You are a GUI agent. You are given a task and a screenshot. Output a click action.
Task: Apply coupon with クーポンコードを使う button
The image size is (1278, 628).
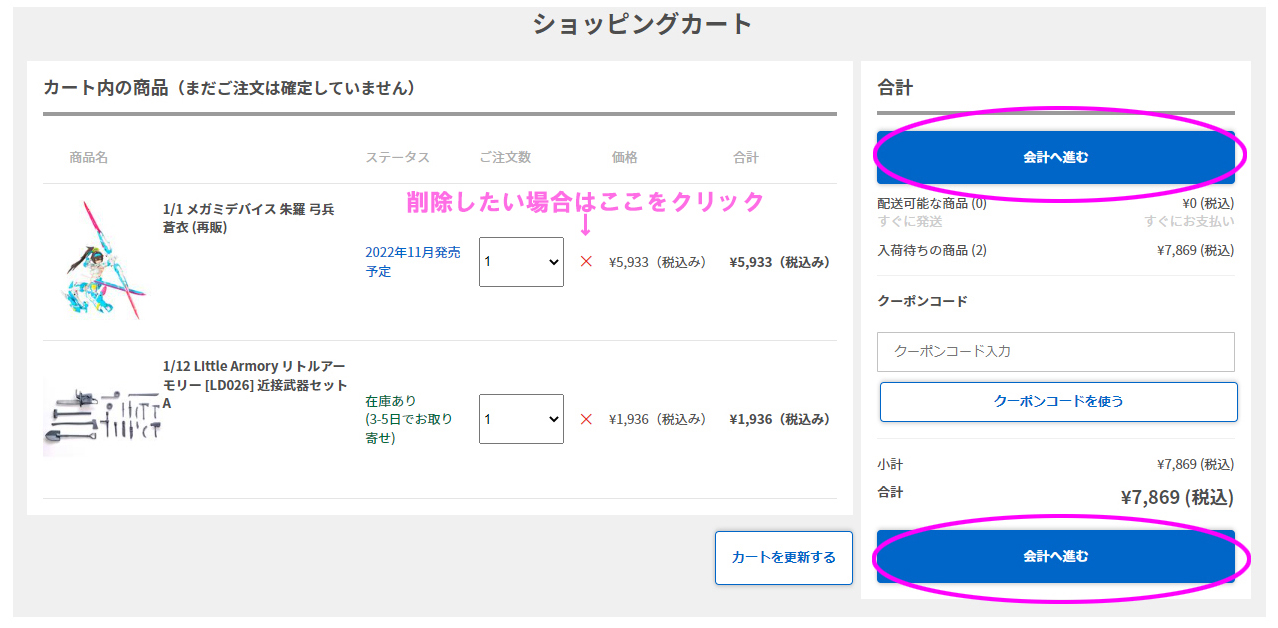[1059, 401]
